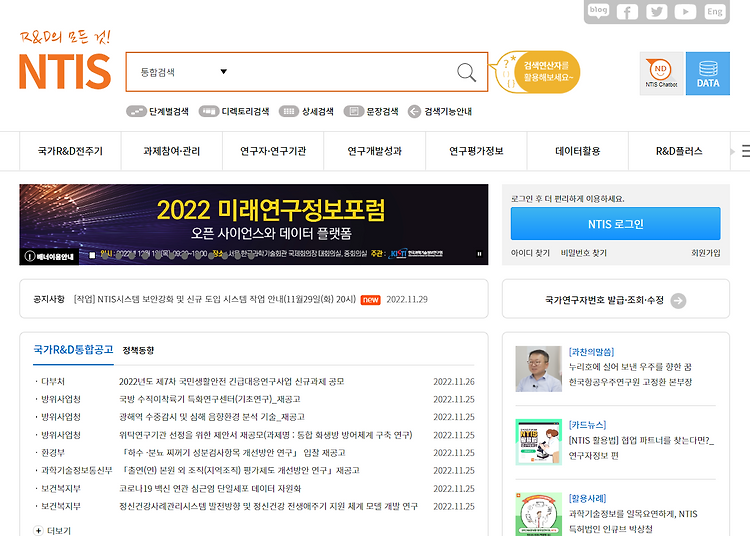Open 국방 수직이착륙기 특화연구센터 announcement

(x=210, y=399)
